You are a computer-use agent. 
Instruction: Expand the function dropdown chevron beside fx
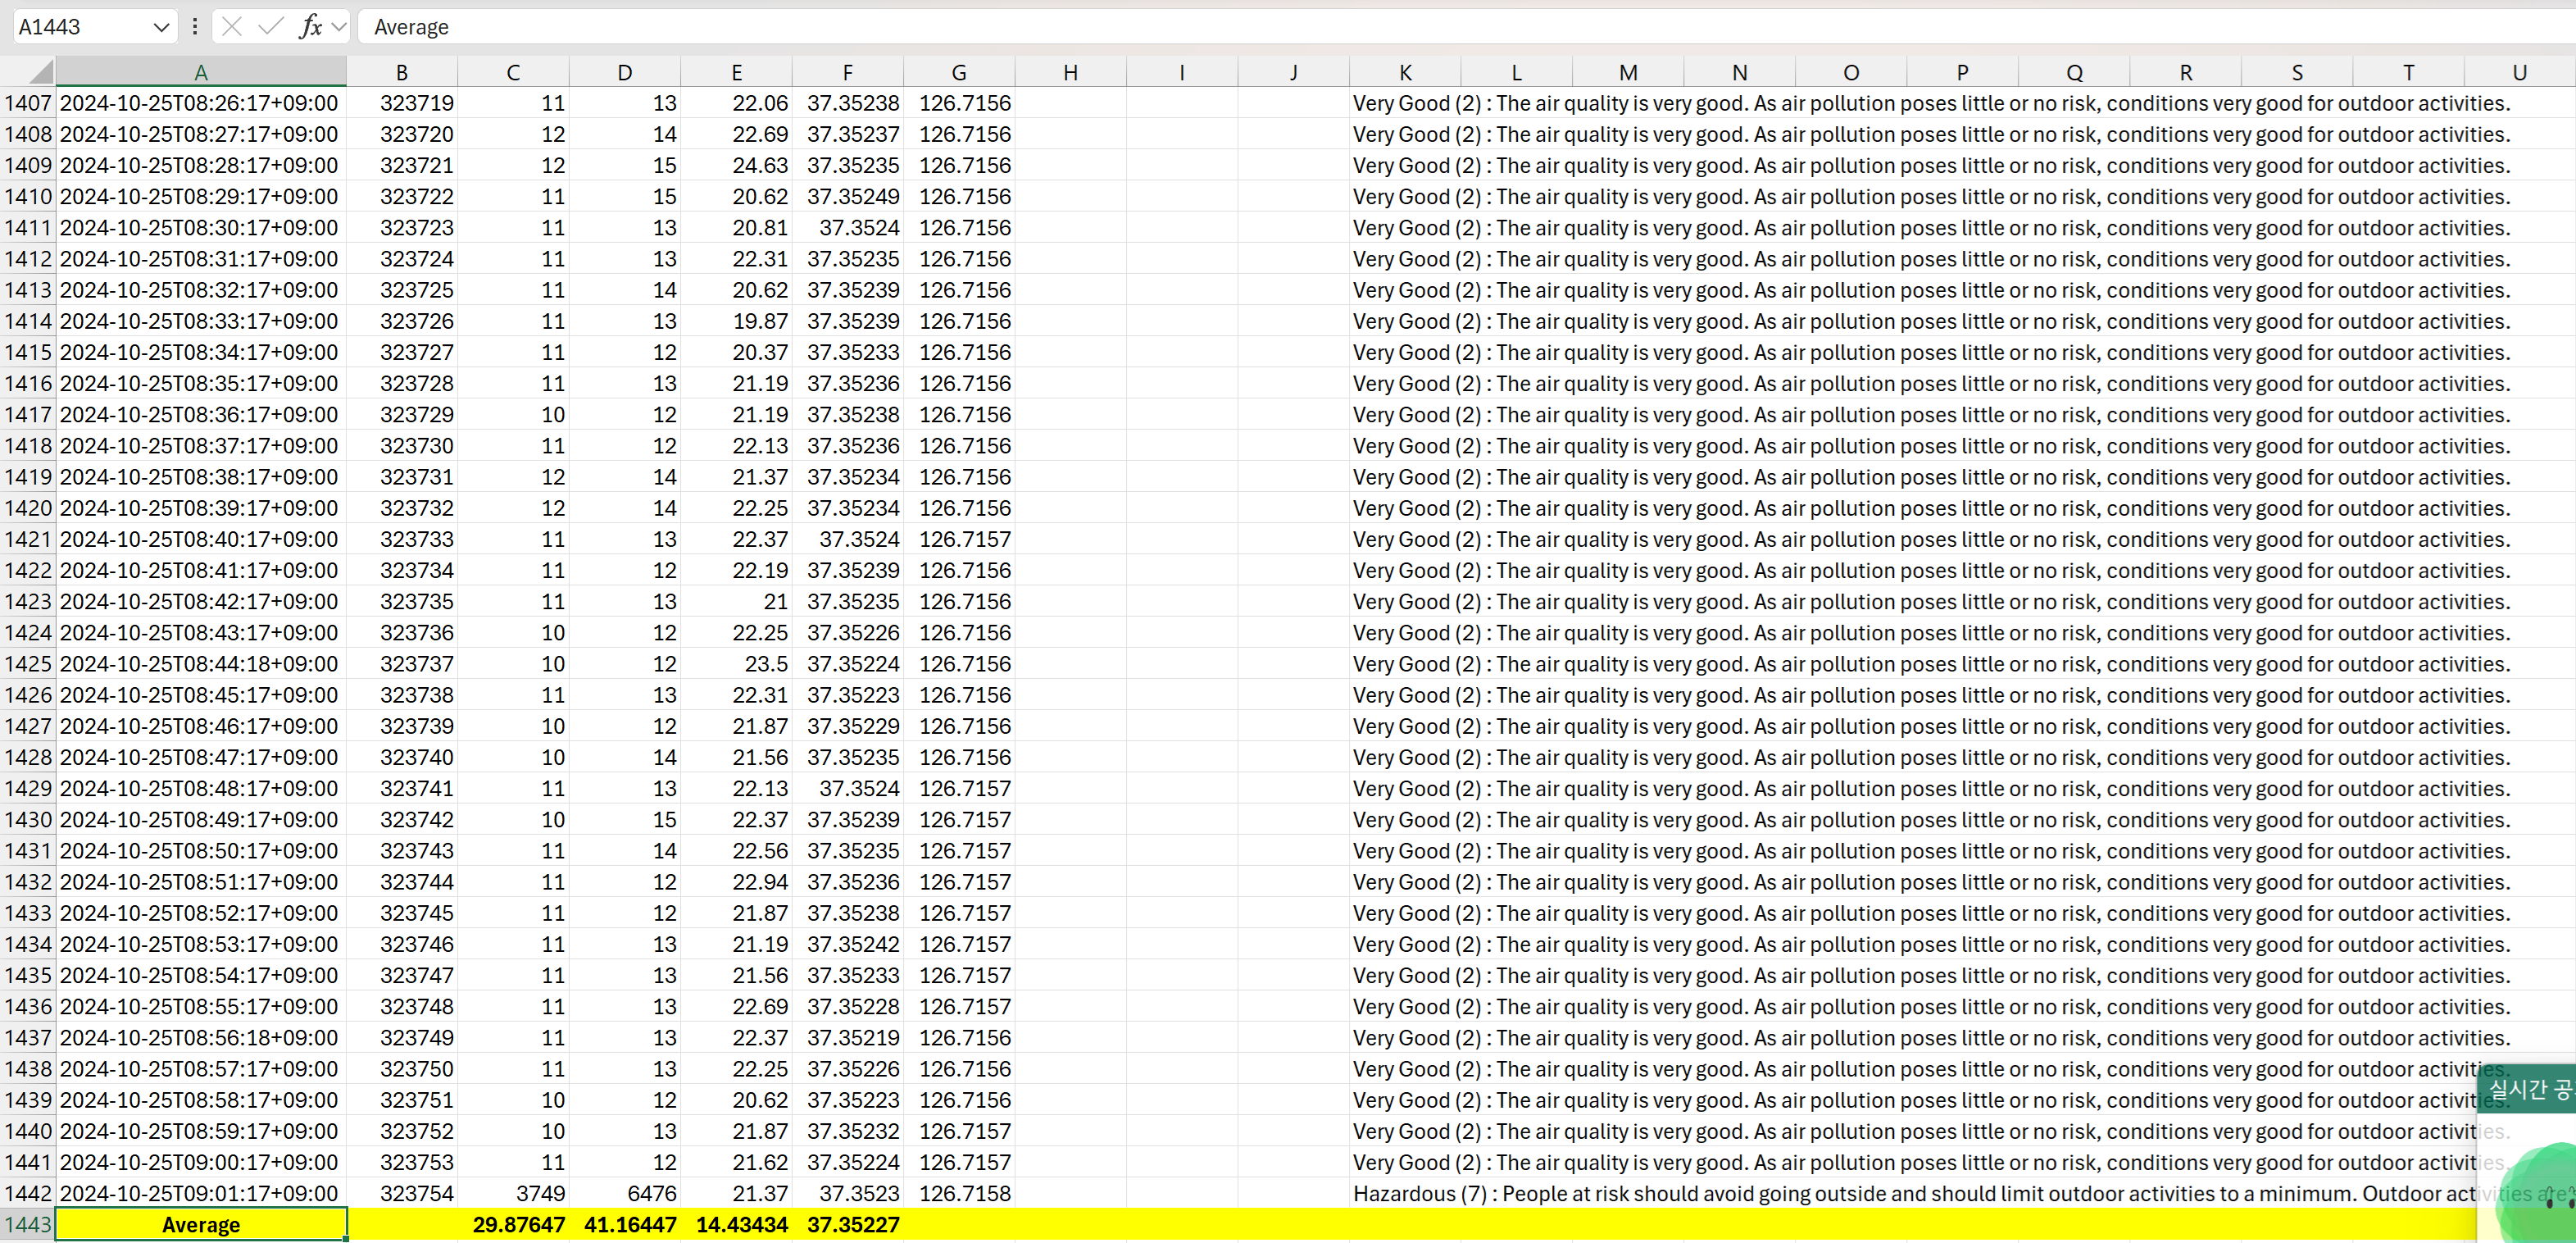pyautogui.click(x=339, y=27)
